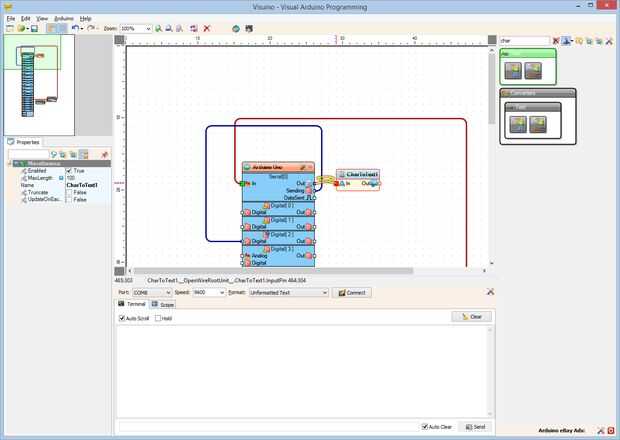Toggle the Hold checkbox
The width and height of the screenshot is (620, 440).
click(x=158, y=318)
